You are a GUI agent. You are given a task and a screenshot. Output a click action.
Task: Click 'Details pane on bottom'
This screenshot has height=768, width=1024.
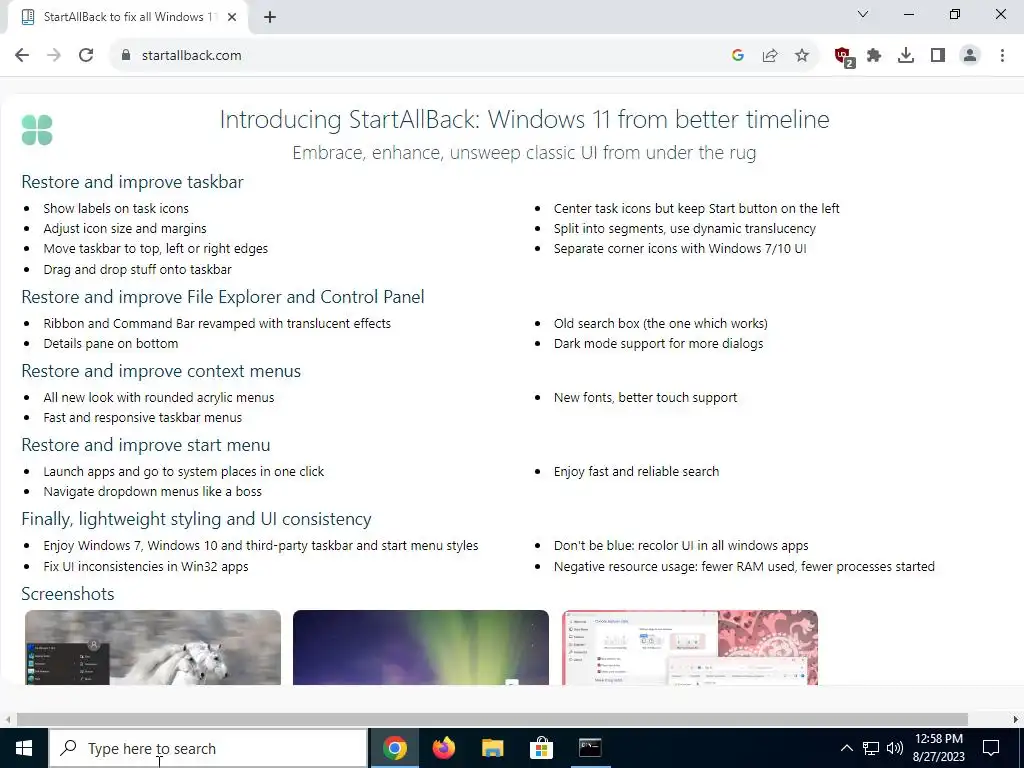point(111,344)
